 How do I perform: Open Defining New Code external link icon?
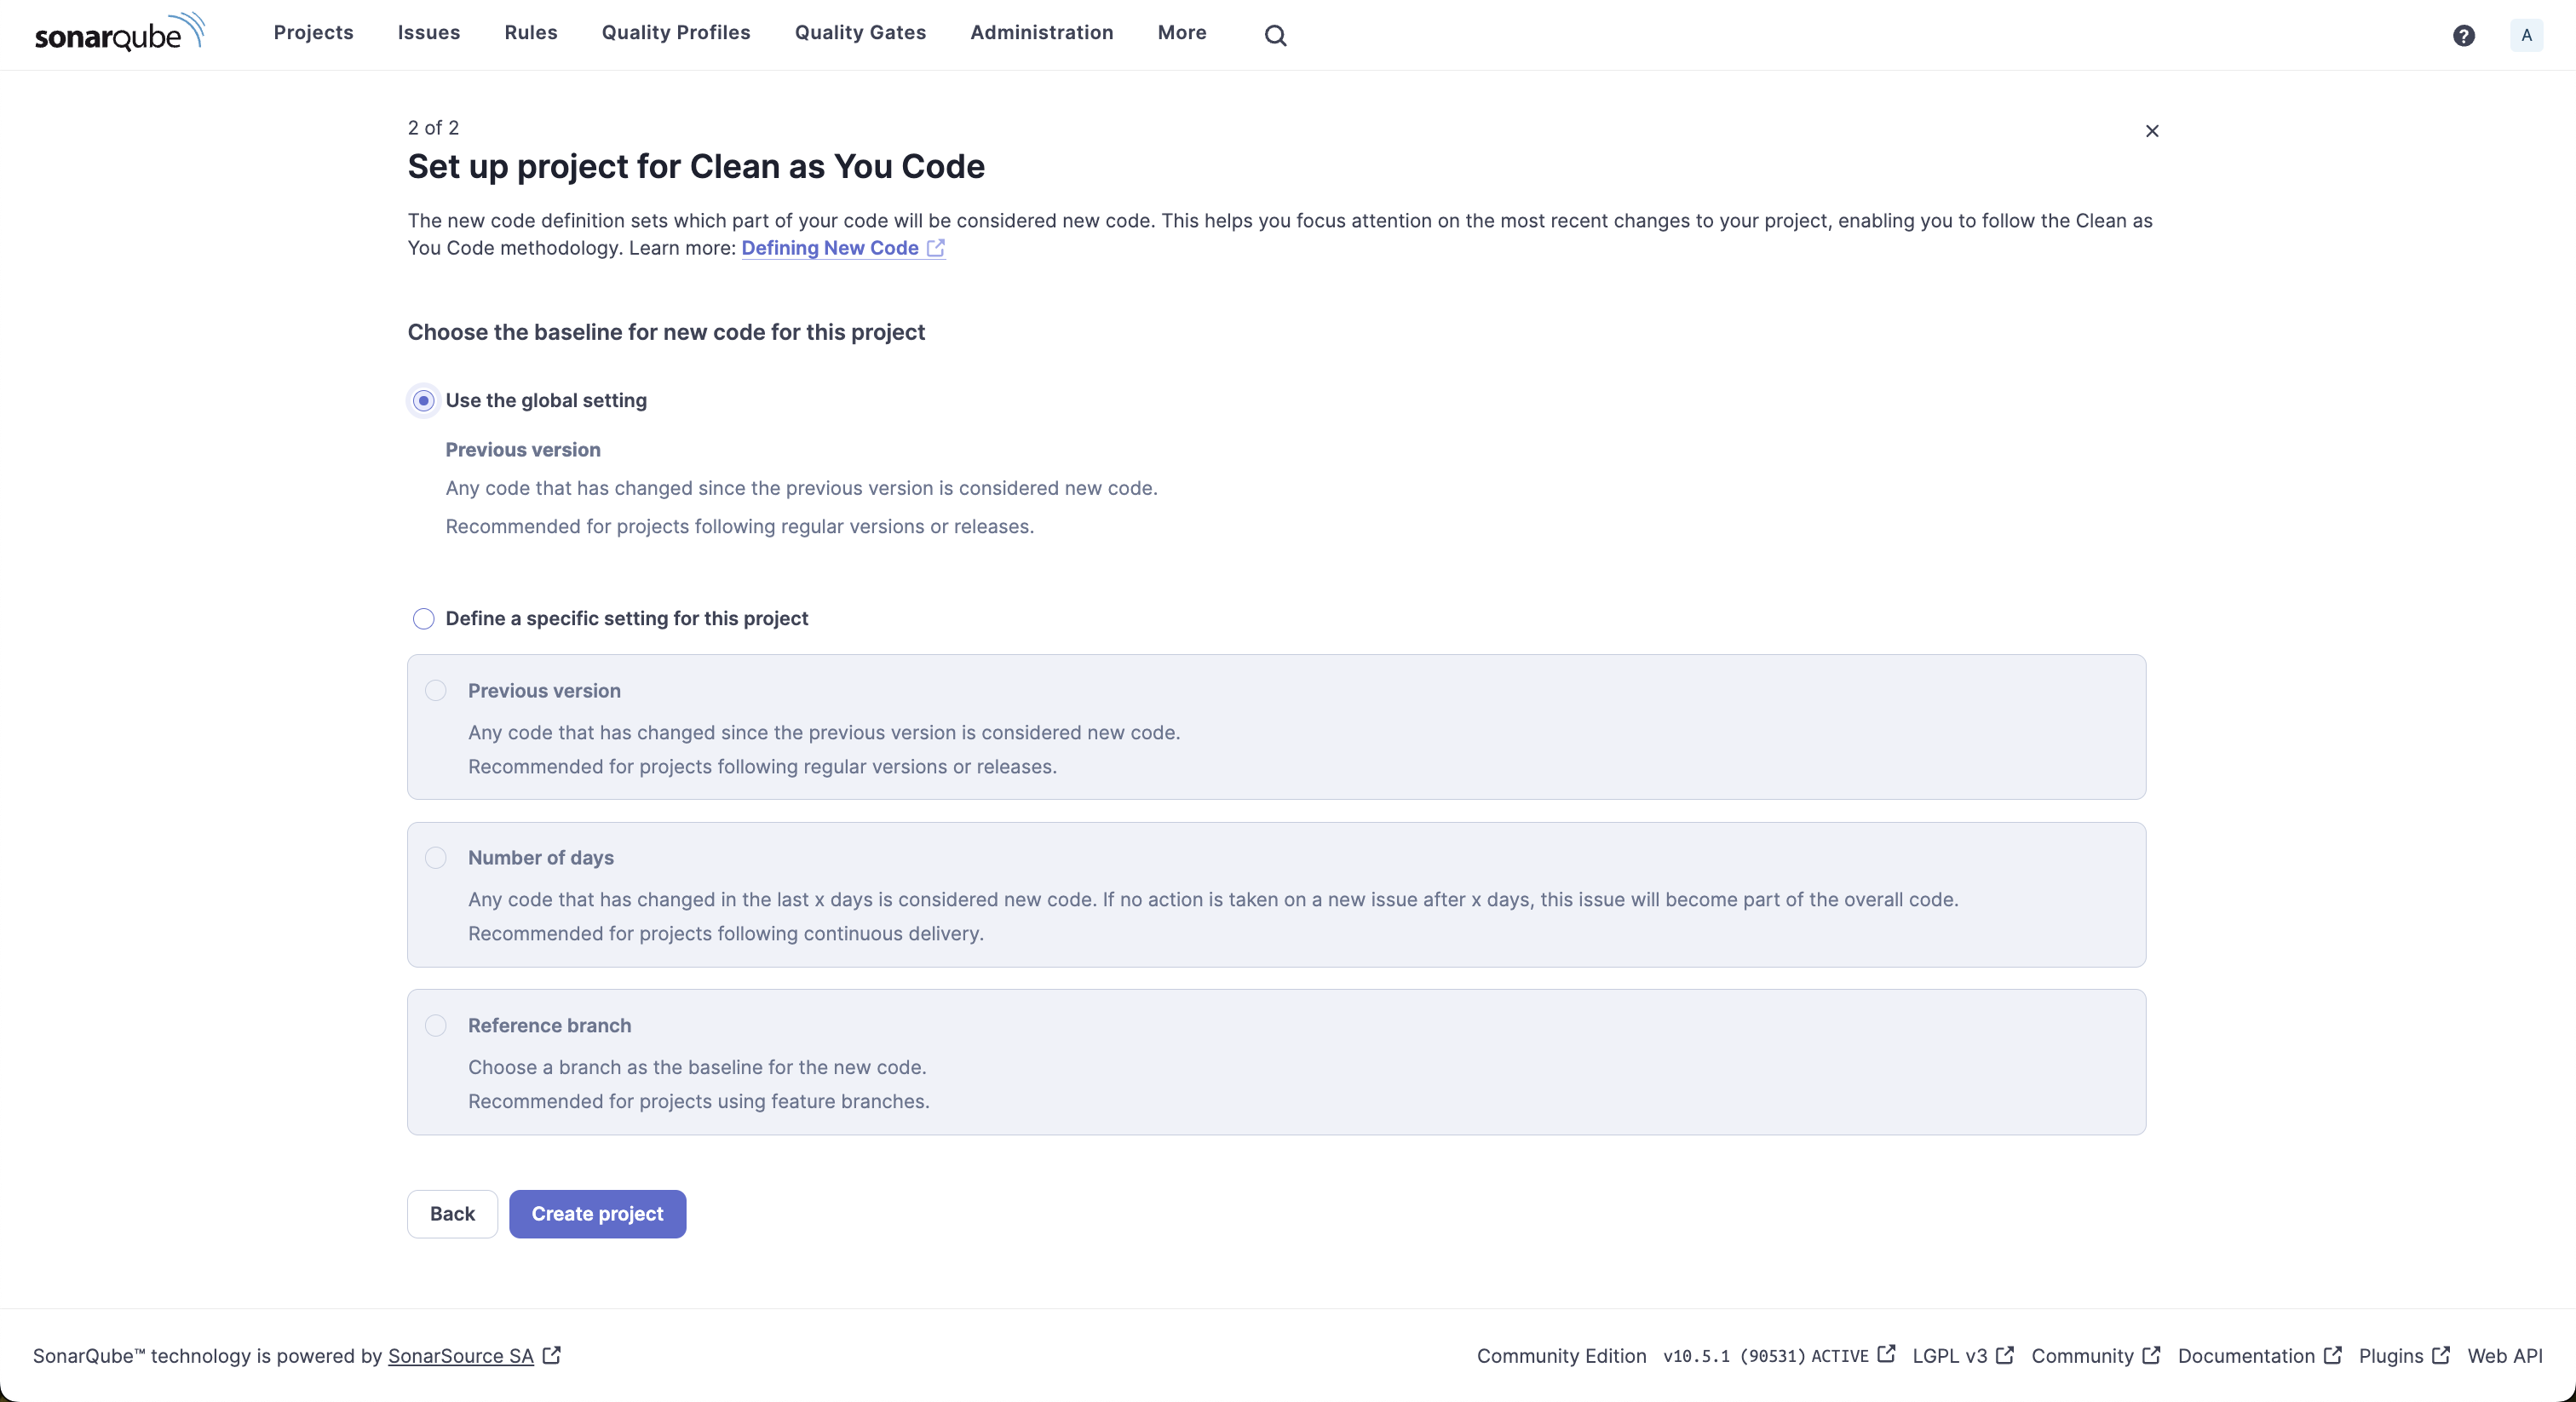(x=936, y=248)
